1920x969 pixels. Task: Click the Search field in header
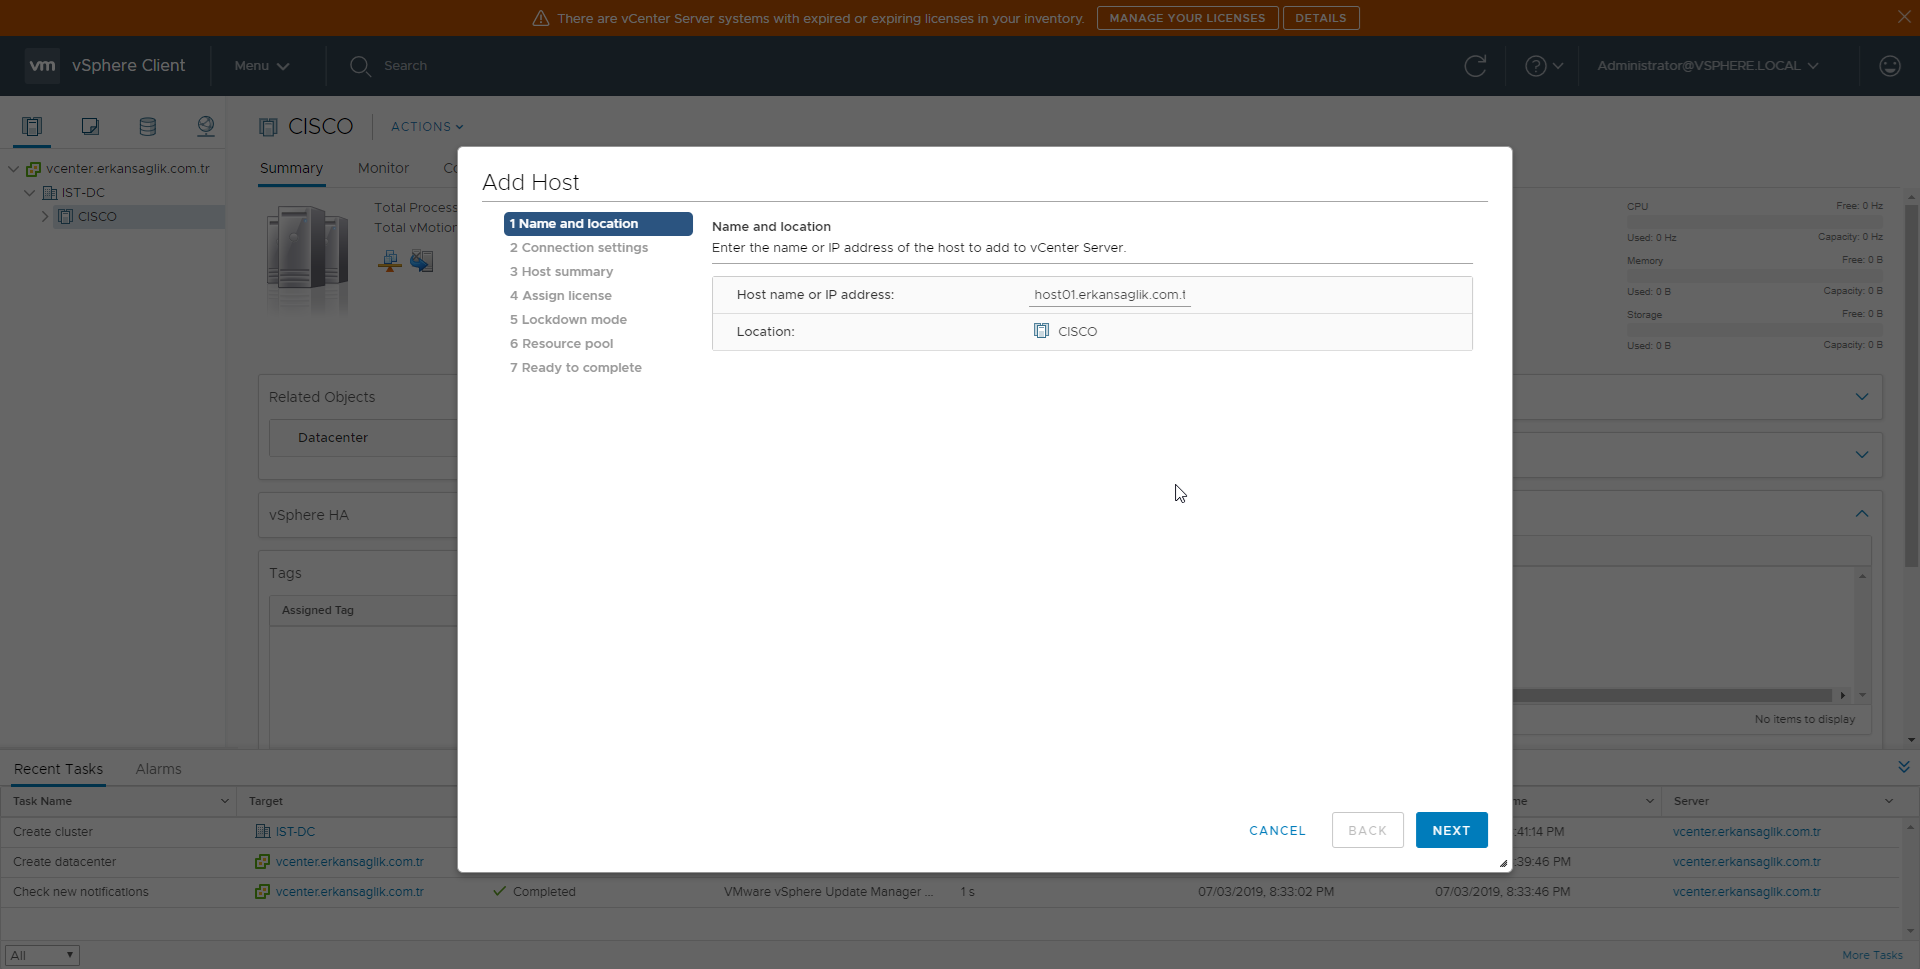pos(405,66)
